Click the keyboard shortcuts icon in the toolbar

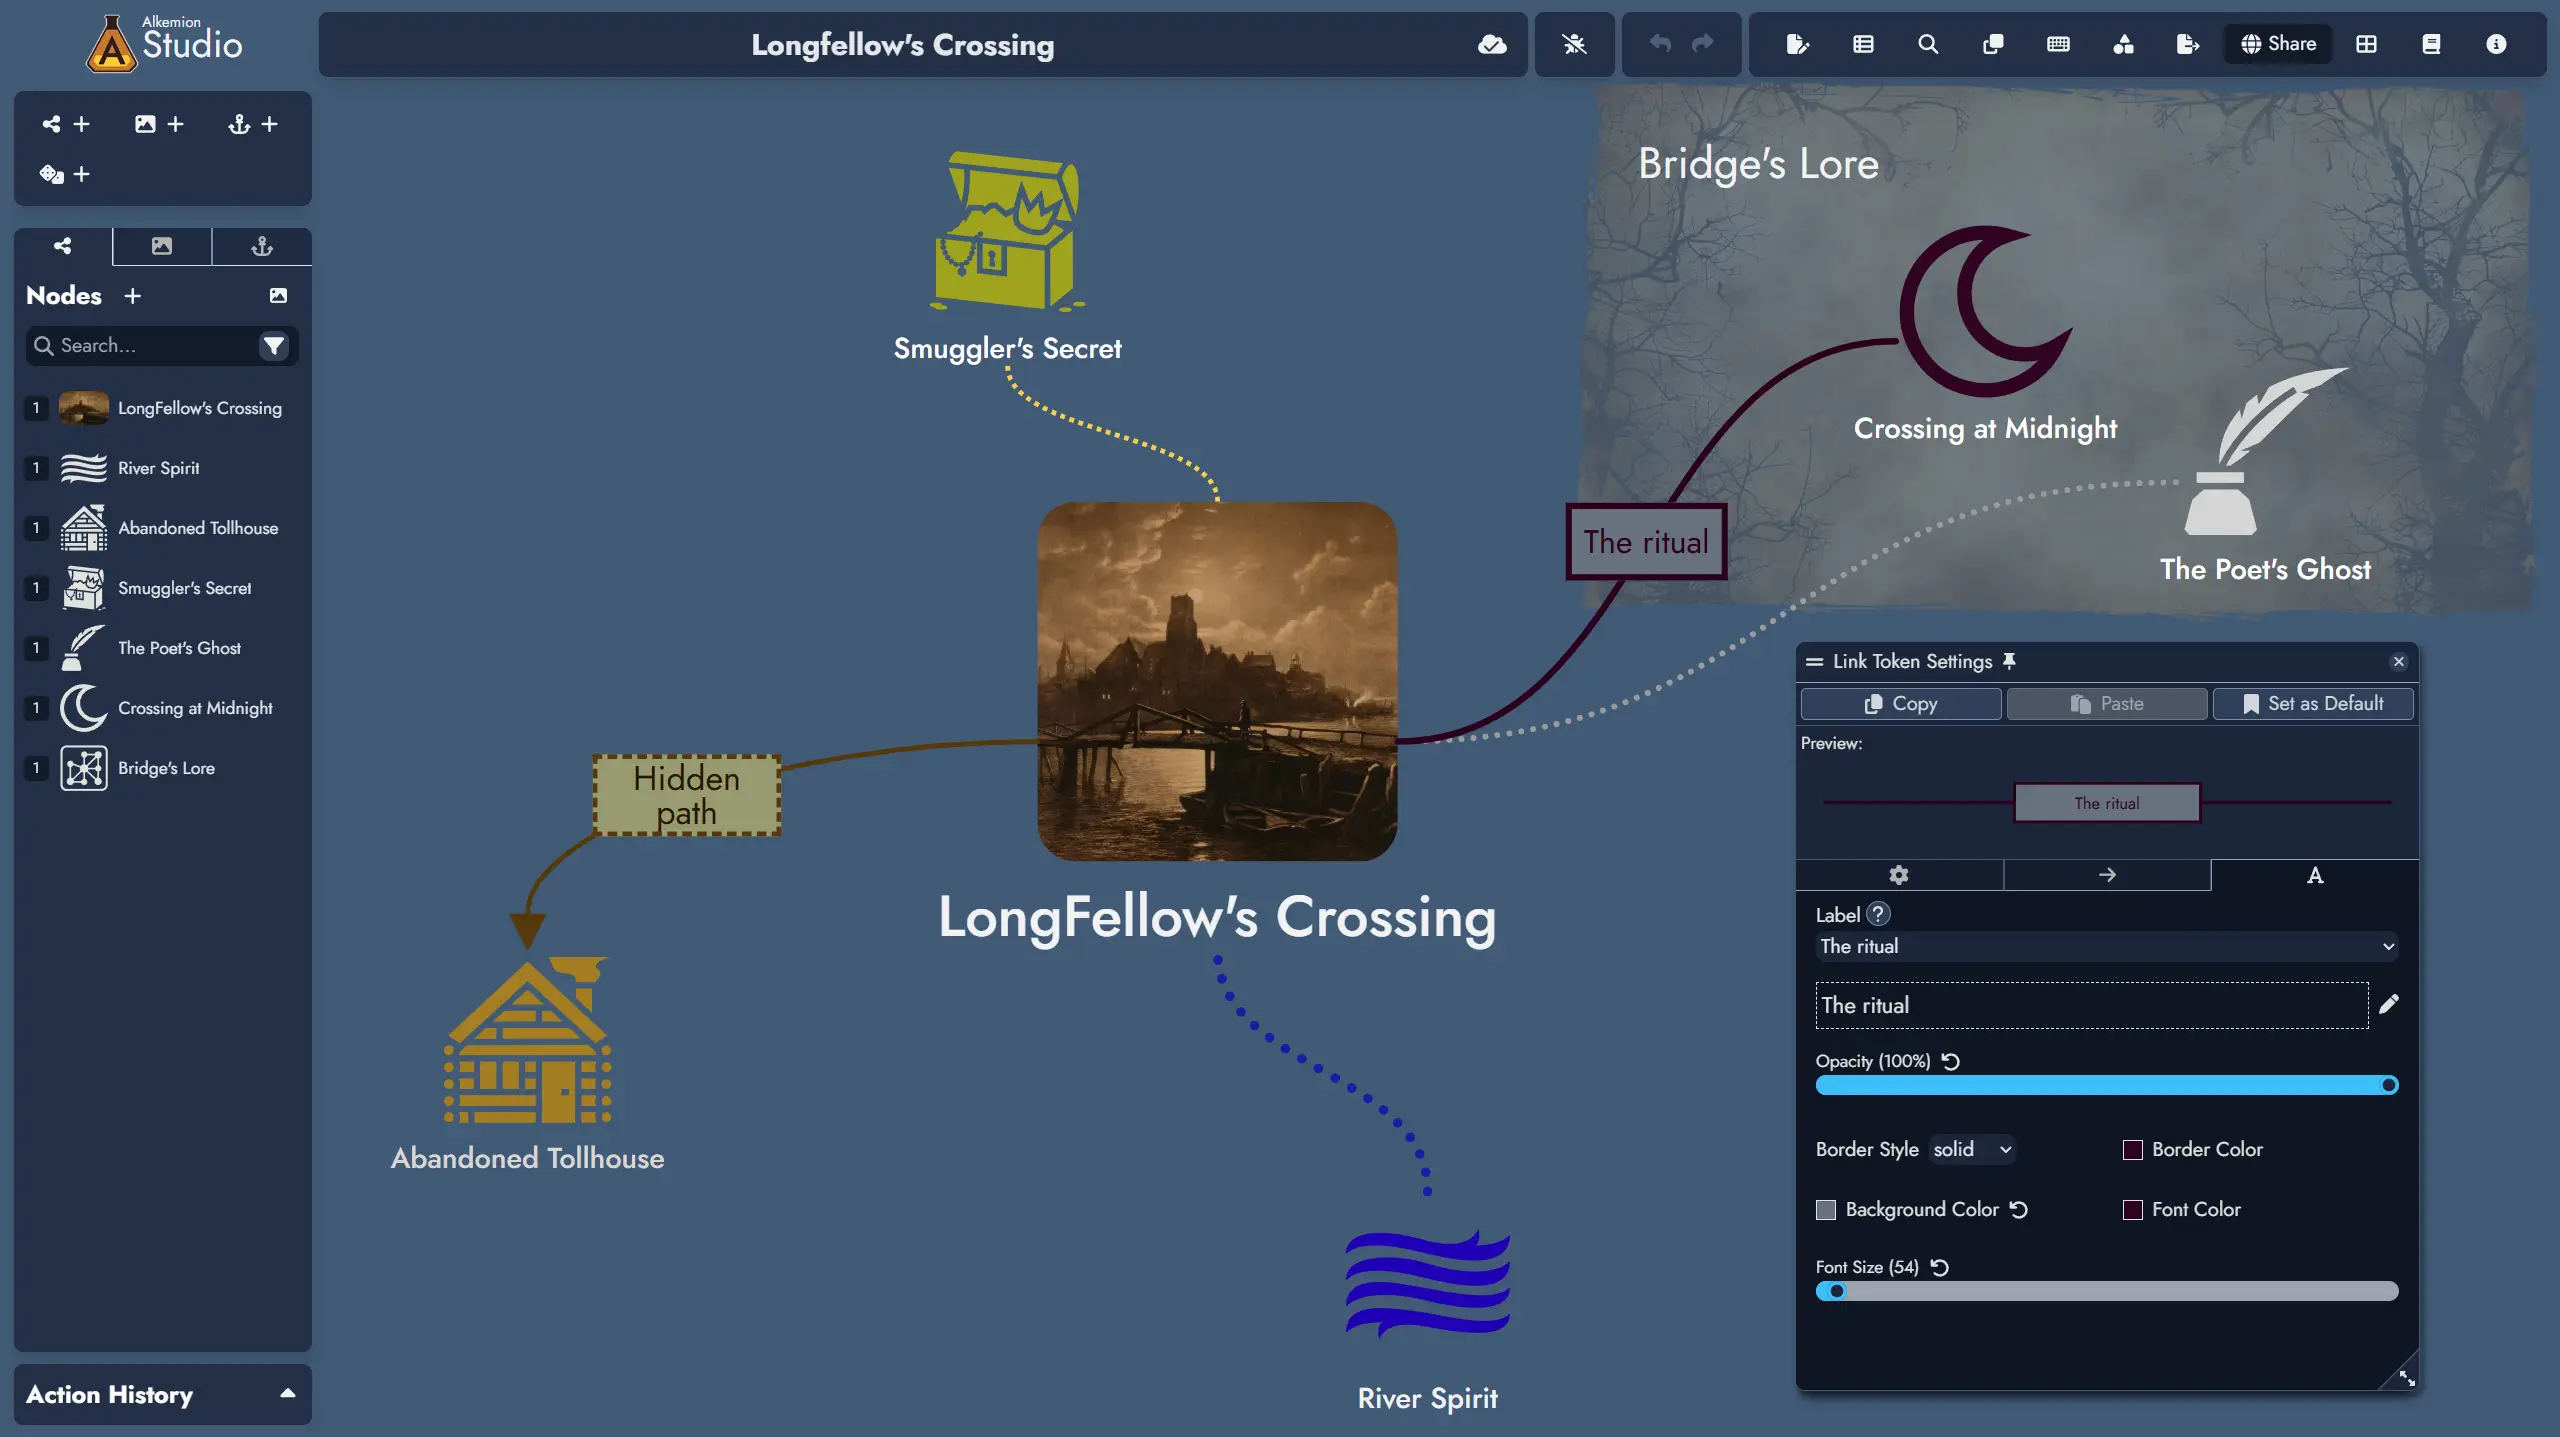(2057, 44)
